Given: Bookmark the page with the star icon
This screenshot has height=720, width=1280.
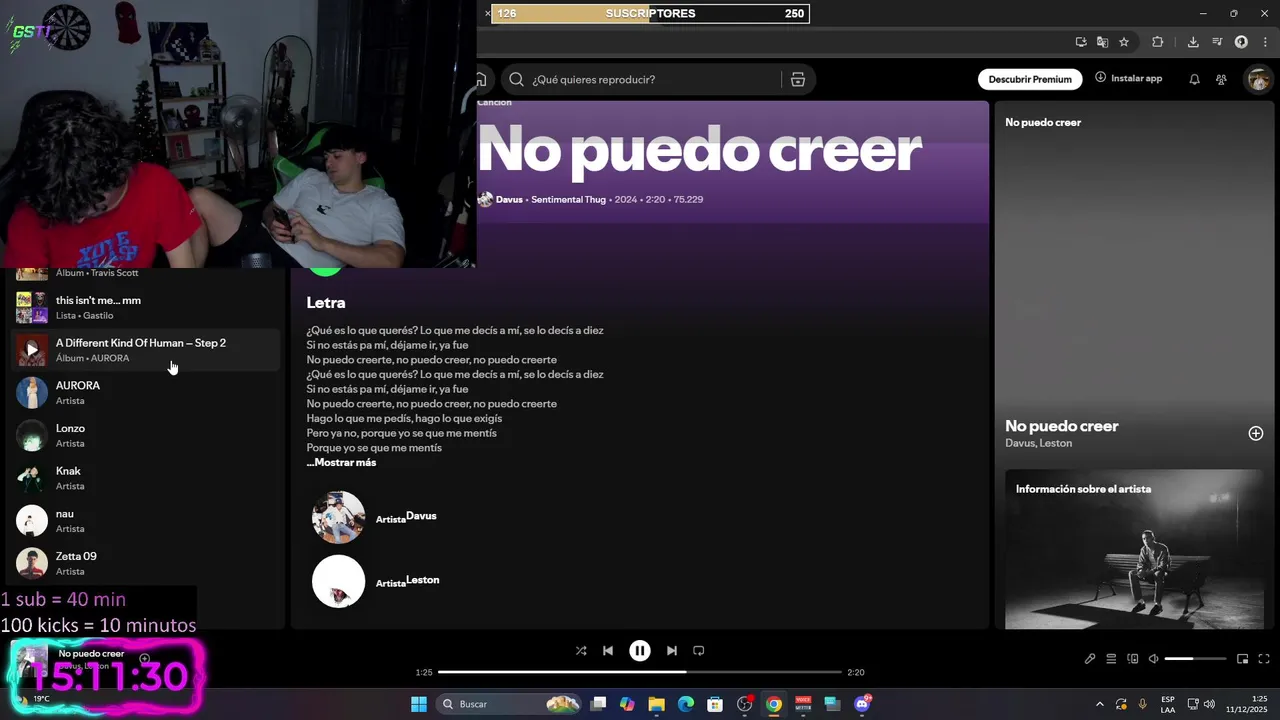Looking at the screenshot, I should [x=1124, y=42].
